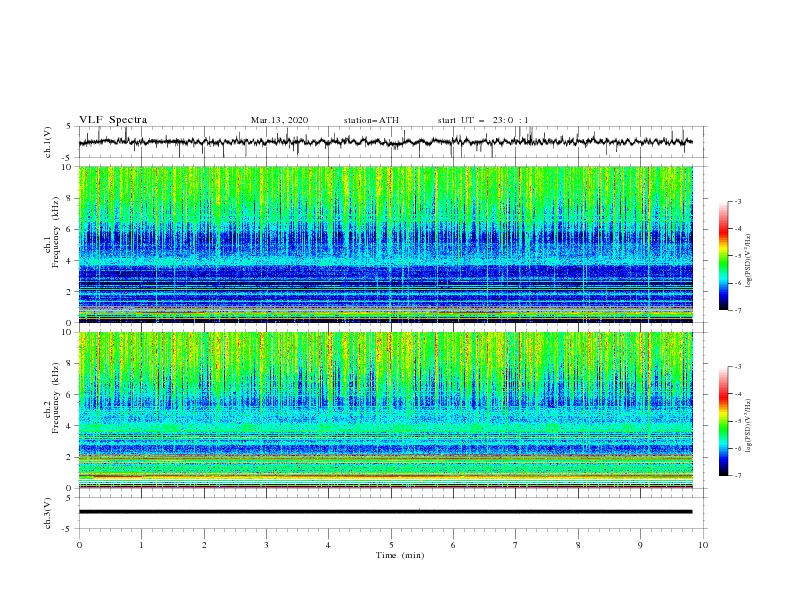Click the '5' tick on time axis
The height and width of the screenshot is (612, 792).
click(x=391, y=545)
